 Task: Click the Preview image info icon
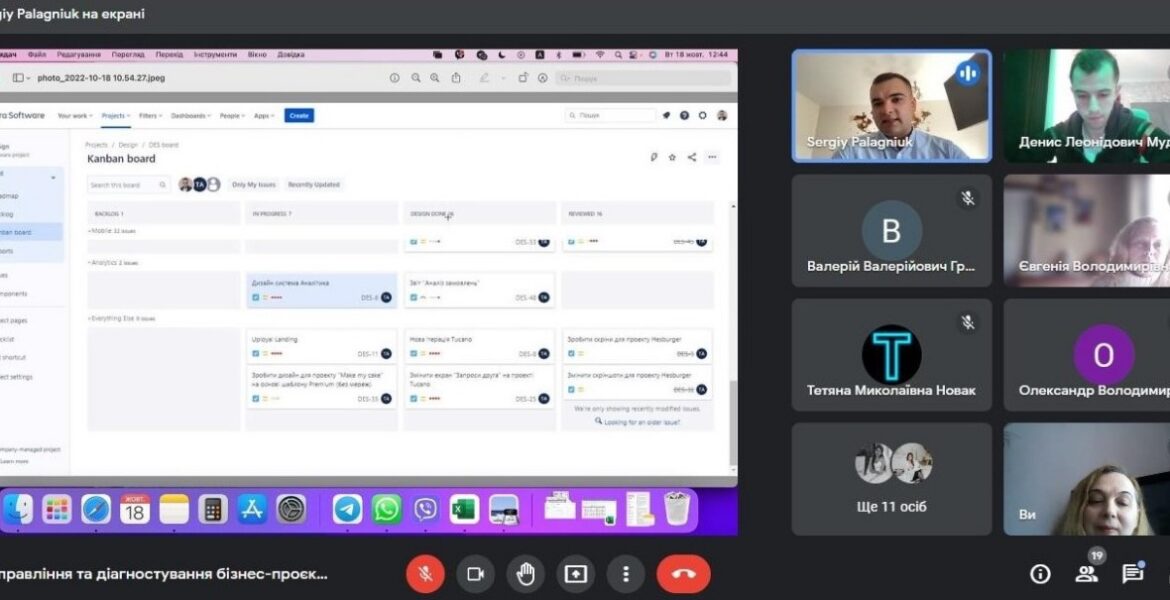[395, 78]
